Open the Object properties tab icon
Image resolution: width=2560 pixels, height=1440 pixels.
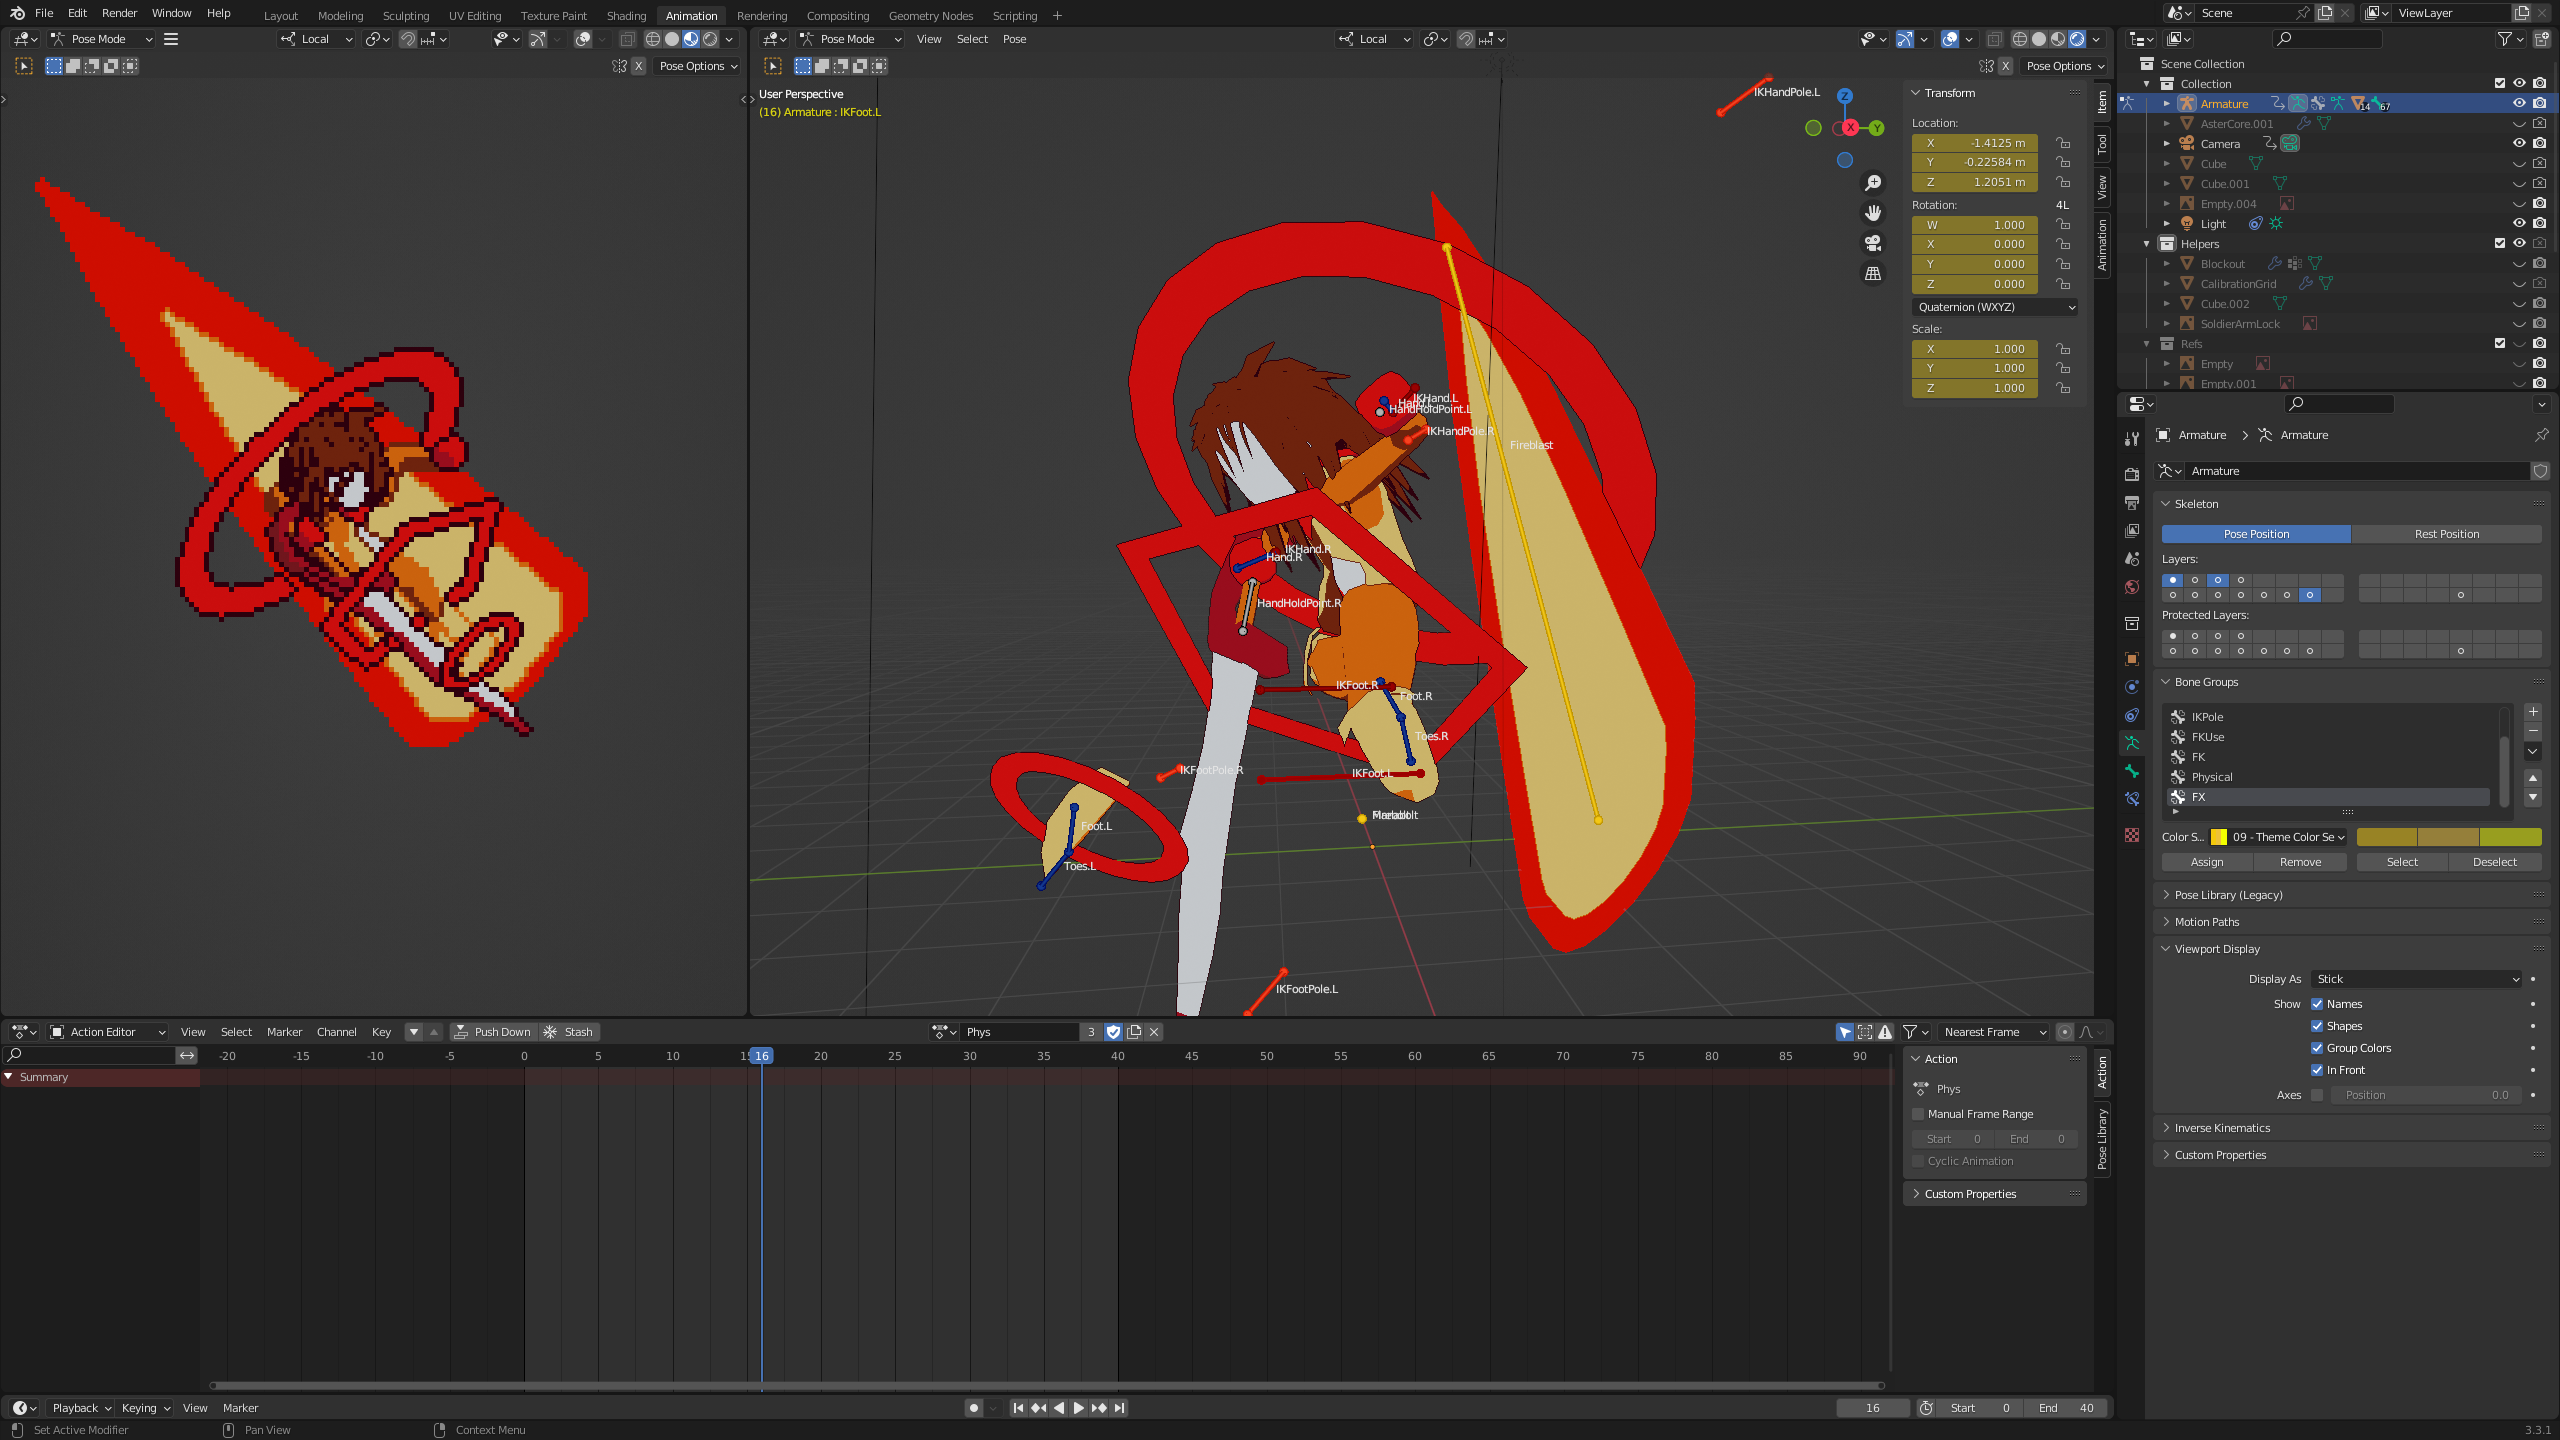[2132, 659]
